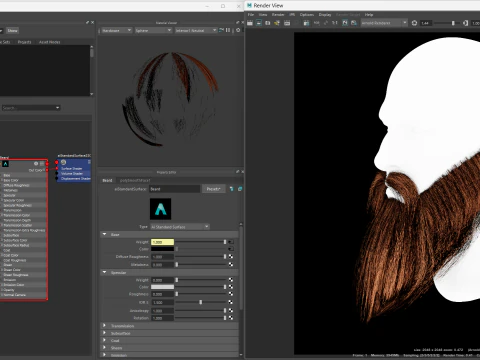Click the white Specular Color swatch
480x360 pixels.
tap(162, 287)
